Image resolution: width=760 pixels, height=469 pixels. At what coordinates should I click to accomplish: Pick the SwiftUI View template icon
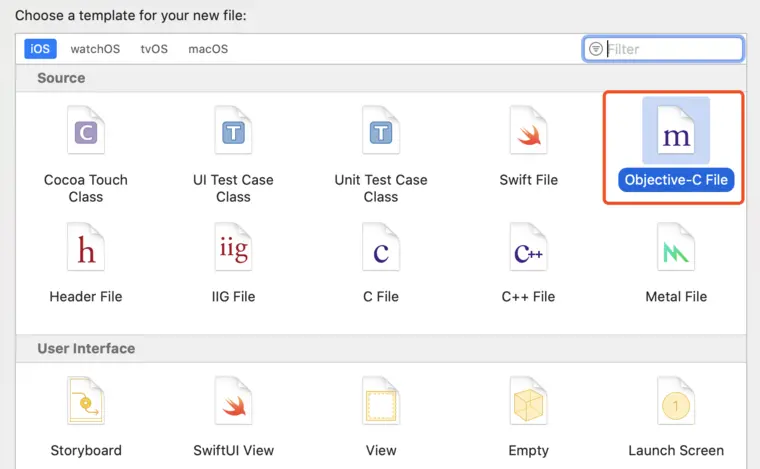[x=233, y=402]
